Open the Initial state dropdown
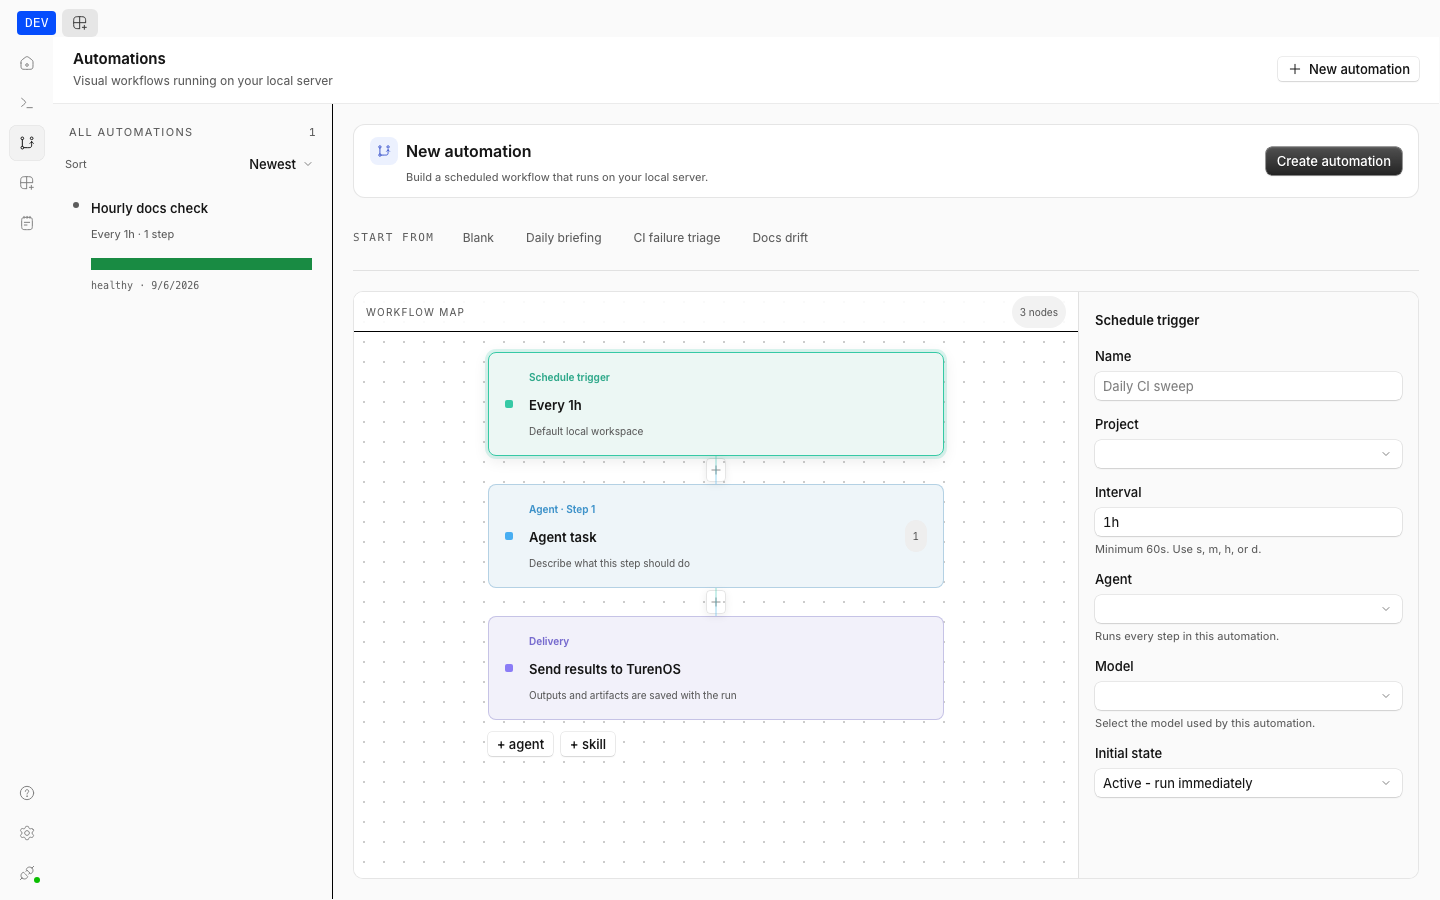The image size is (1440, 900). tap(1248, 783)
